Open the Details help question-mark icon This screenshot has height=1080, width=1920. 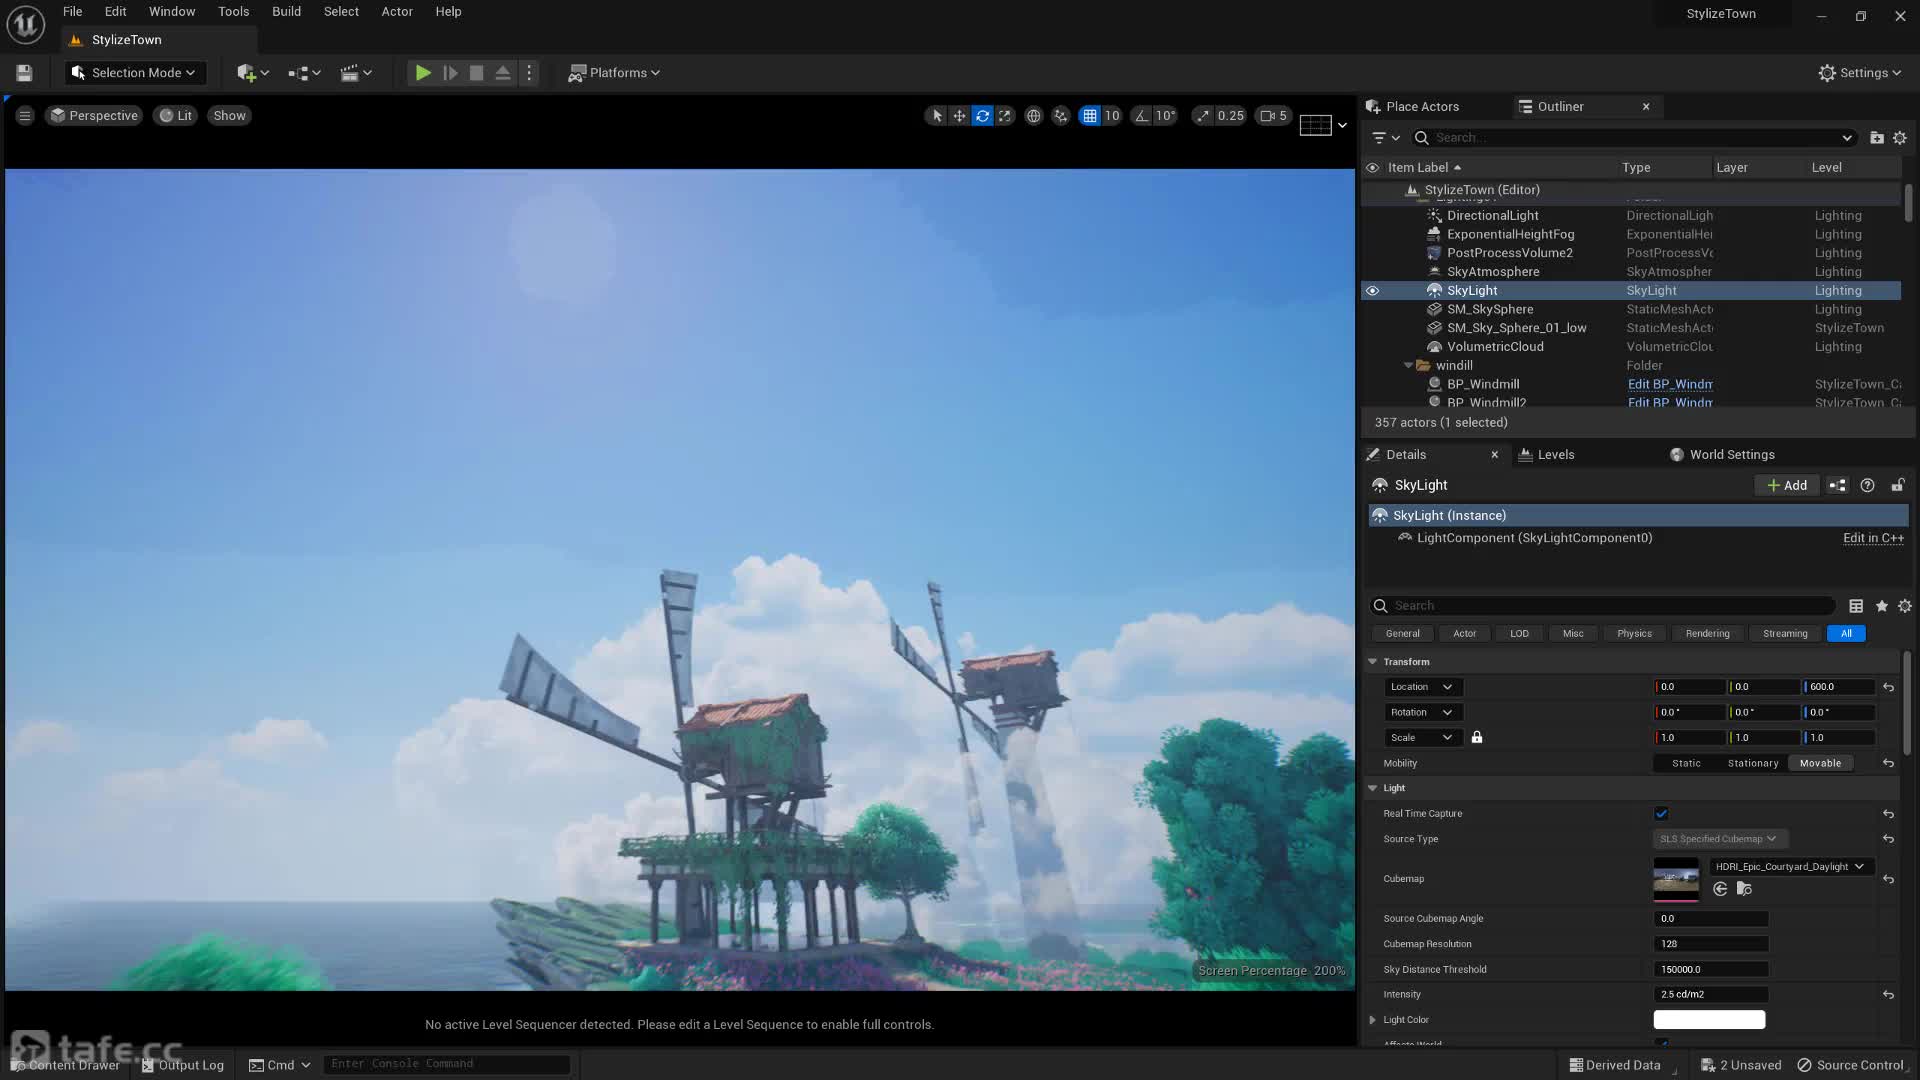[x=1867, y=485]
